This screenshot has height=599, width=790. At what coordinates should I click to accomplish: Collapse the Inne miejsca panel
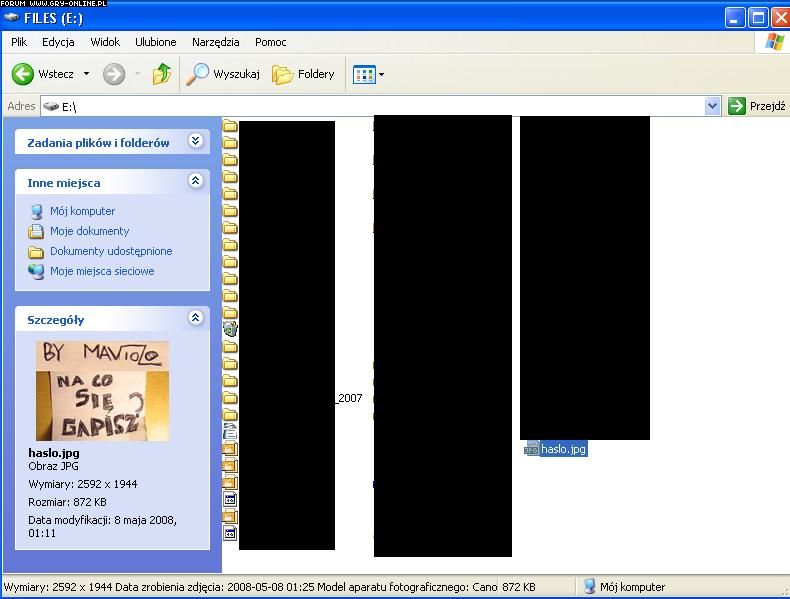coord(196,182)
